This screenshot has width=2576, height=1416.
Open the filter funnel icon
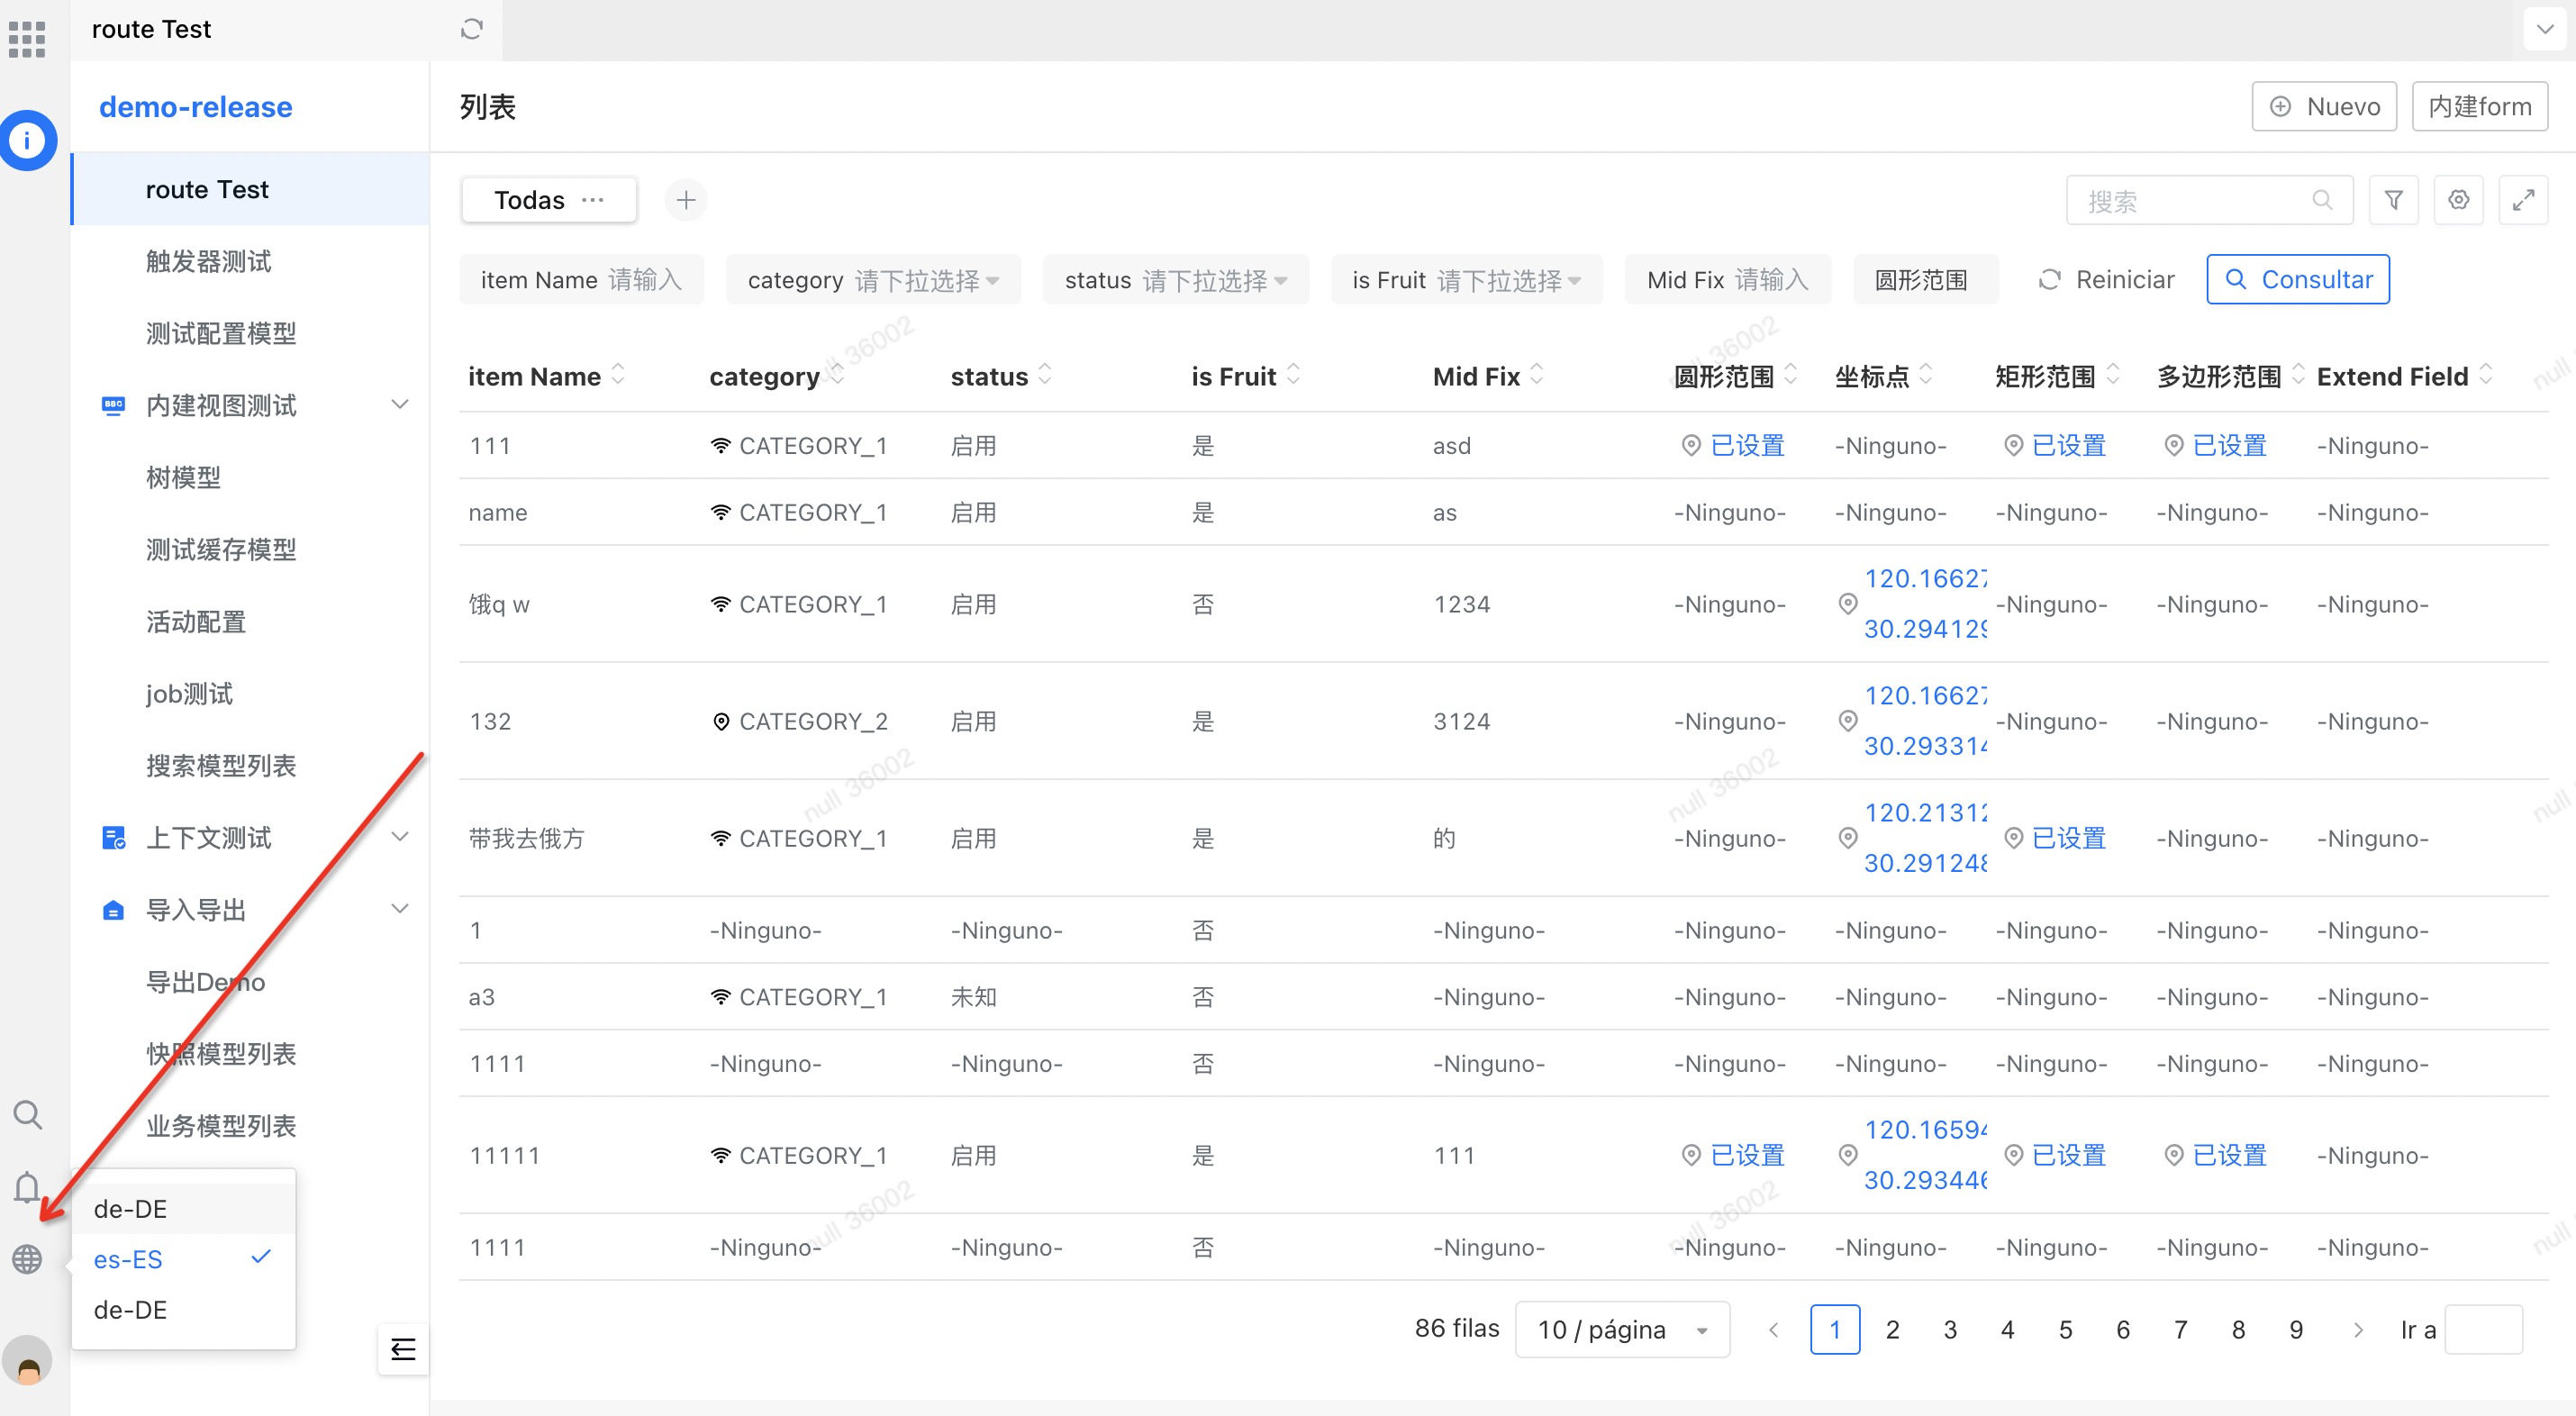[2393, 200]
